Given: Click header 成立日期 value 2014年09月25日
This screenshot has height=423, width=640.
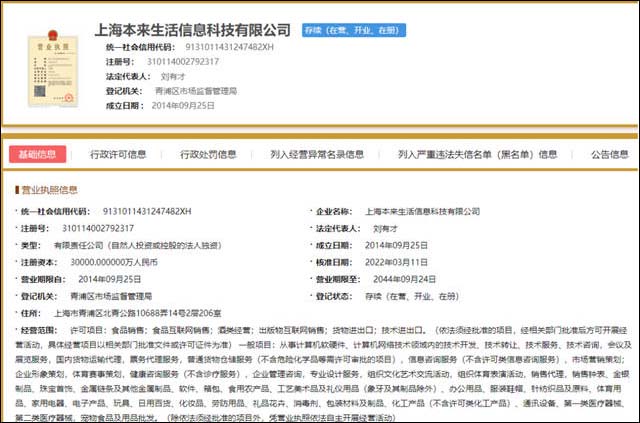Looking at the screenshot, I should tap(183, 106).
